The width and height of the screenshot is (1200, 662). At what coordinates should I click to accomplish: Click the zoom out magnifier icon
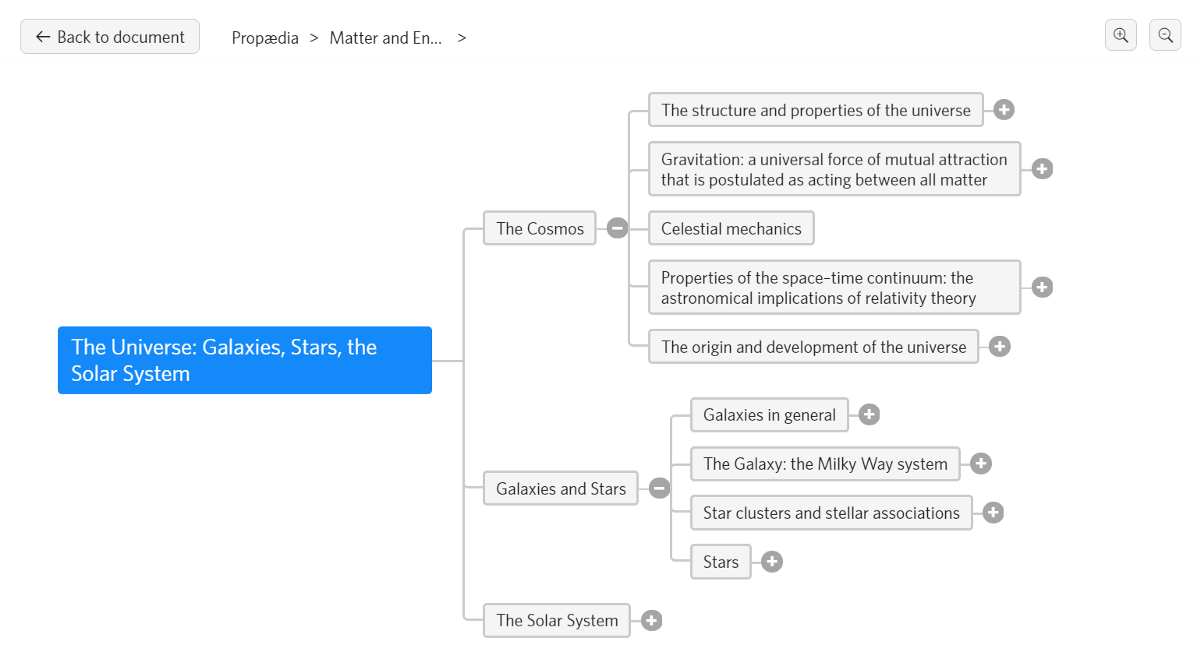pos(1165,36)
